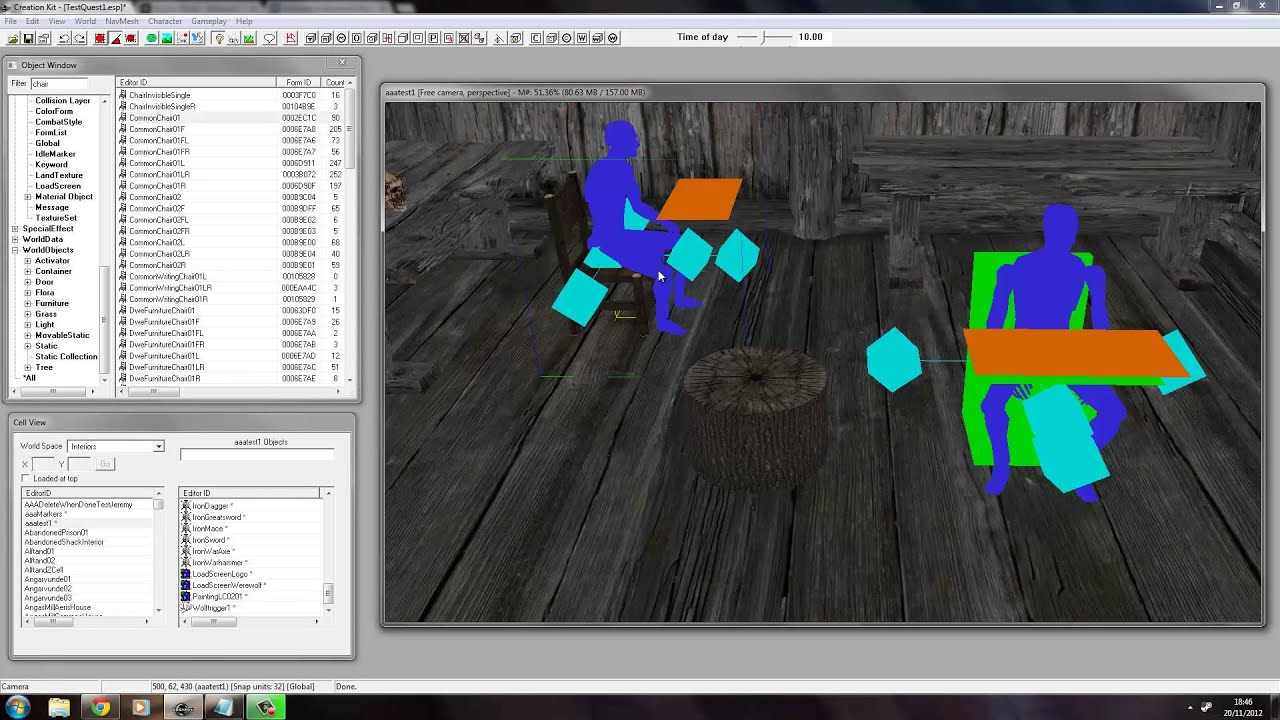The width and height of the screenshot is (1280, 720).
Task: Expand the MovableStatic tree node
Action: click(x=27, y=336)
